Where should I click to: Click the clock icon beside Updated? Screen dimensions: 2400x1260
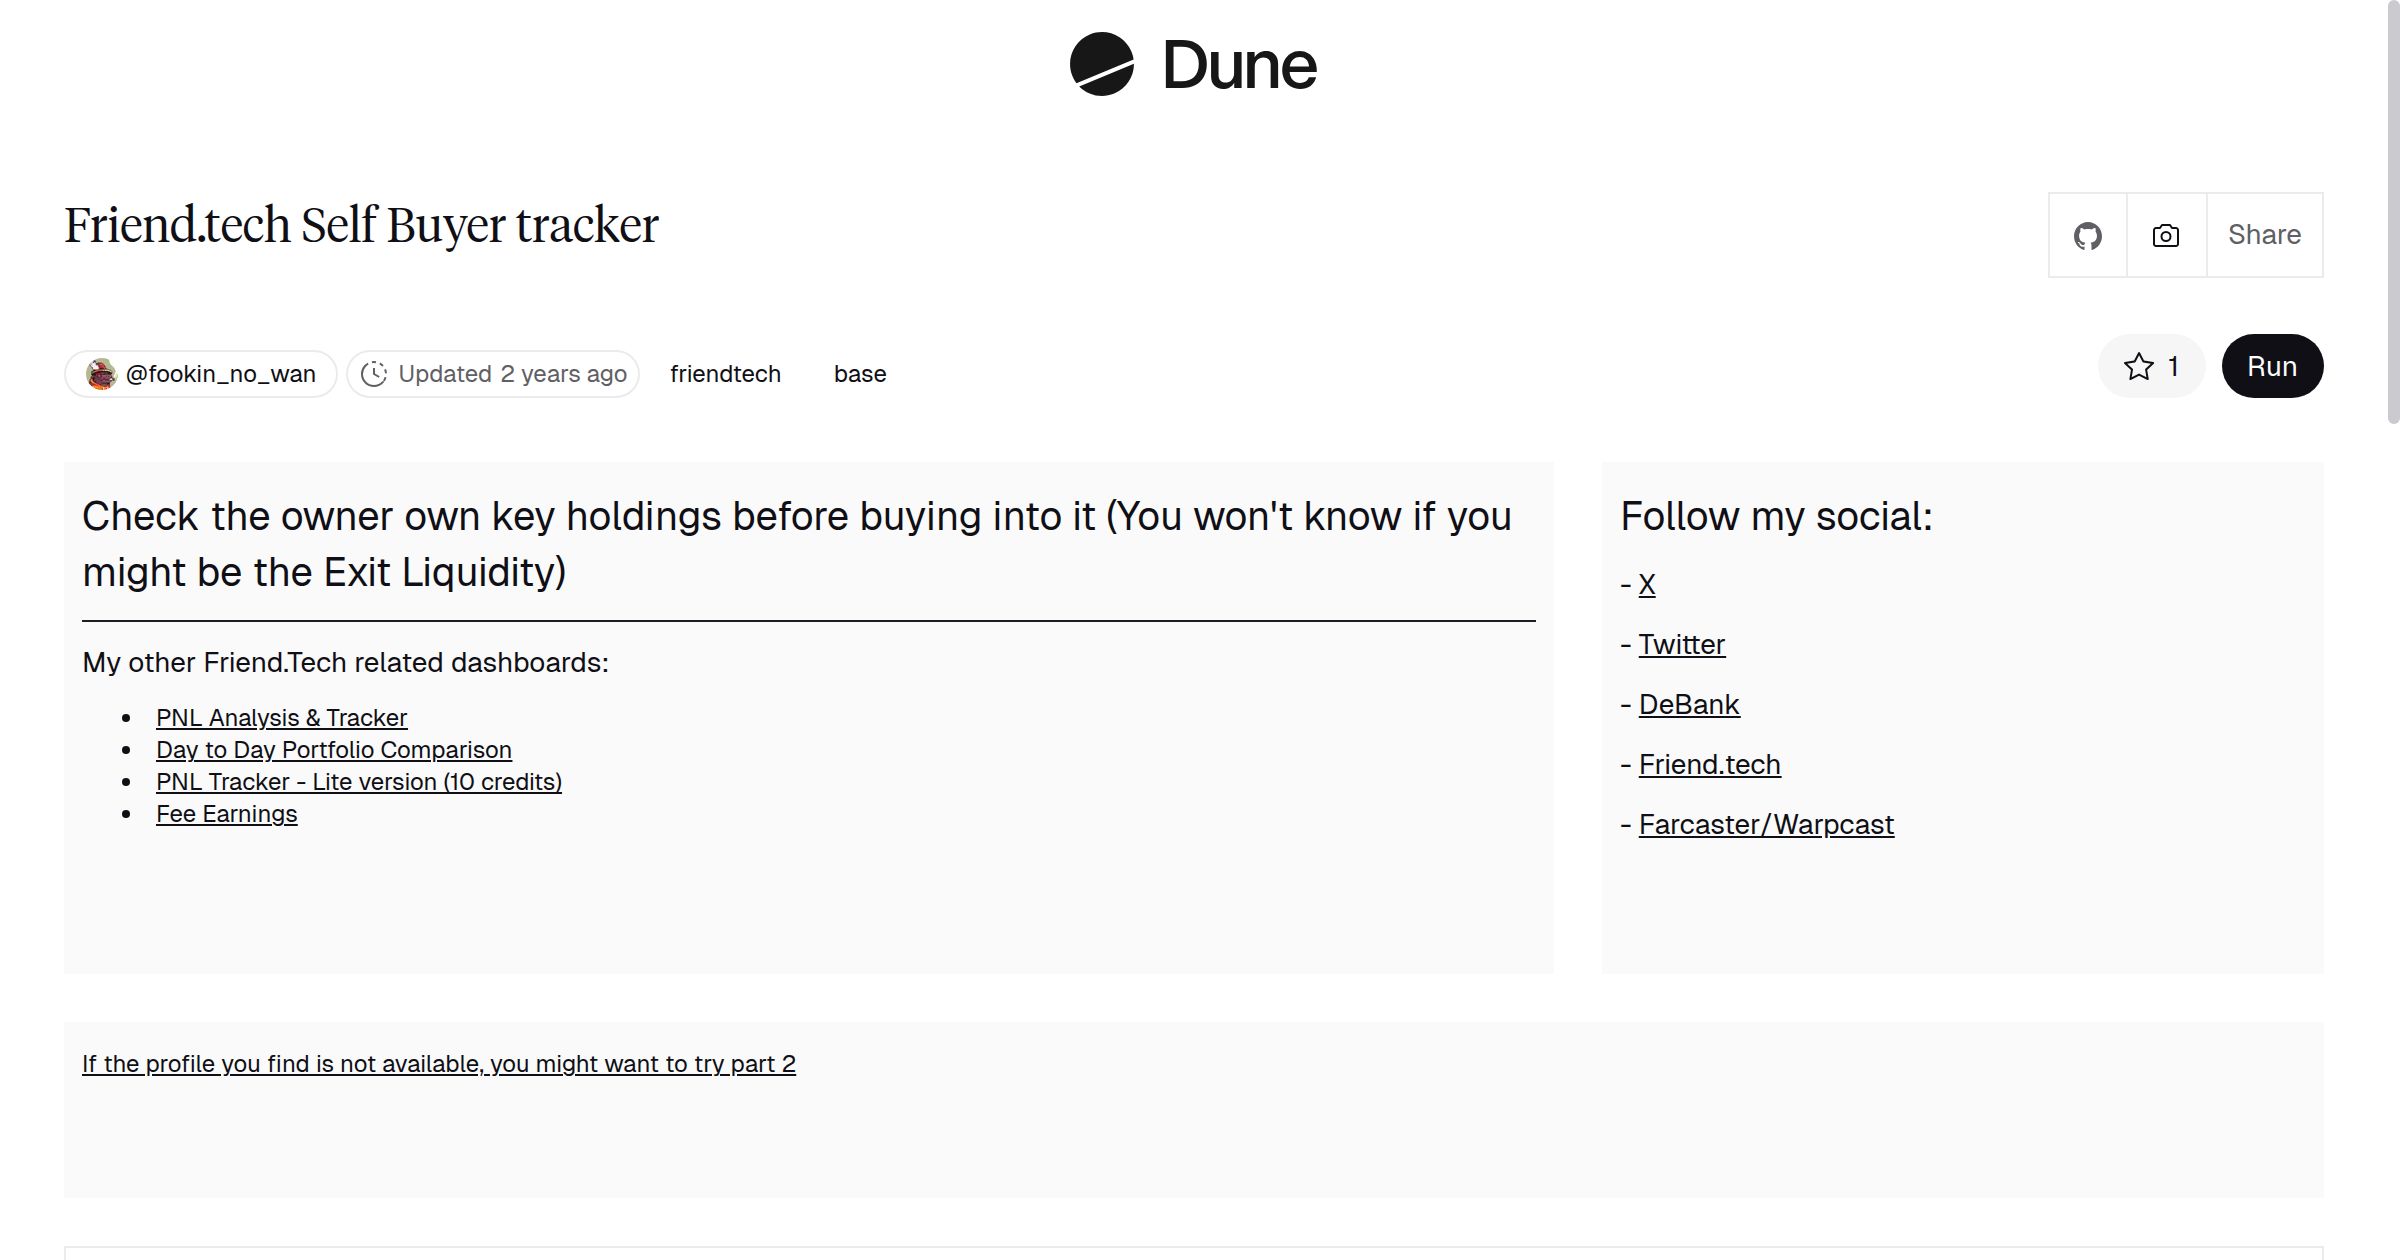374,374
